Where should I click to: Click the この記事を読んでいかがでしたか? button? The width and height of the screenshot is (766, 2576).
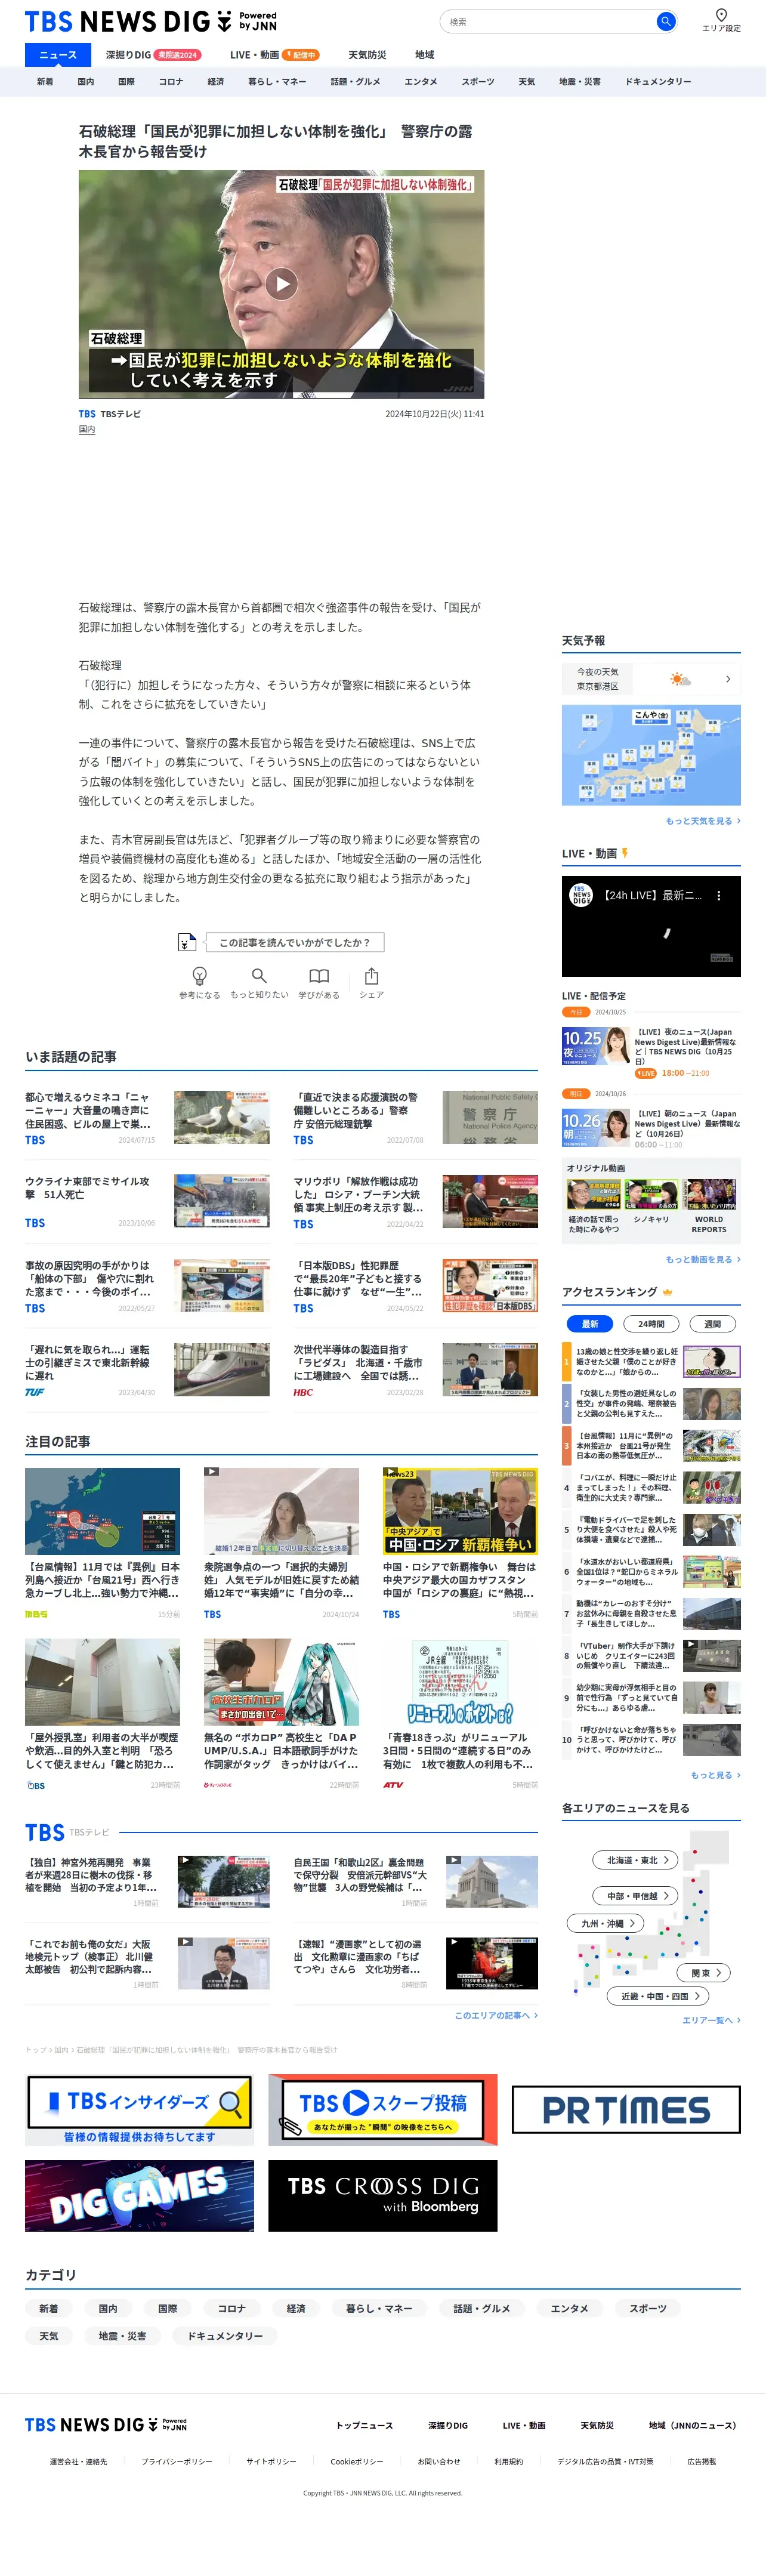coord(294,942)
